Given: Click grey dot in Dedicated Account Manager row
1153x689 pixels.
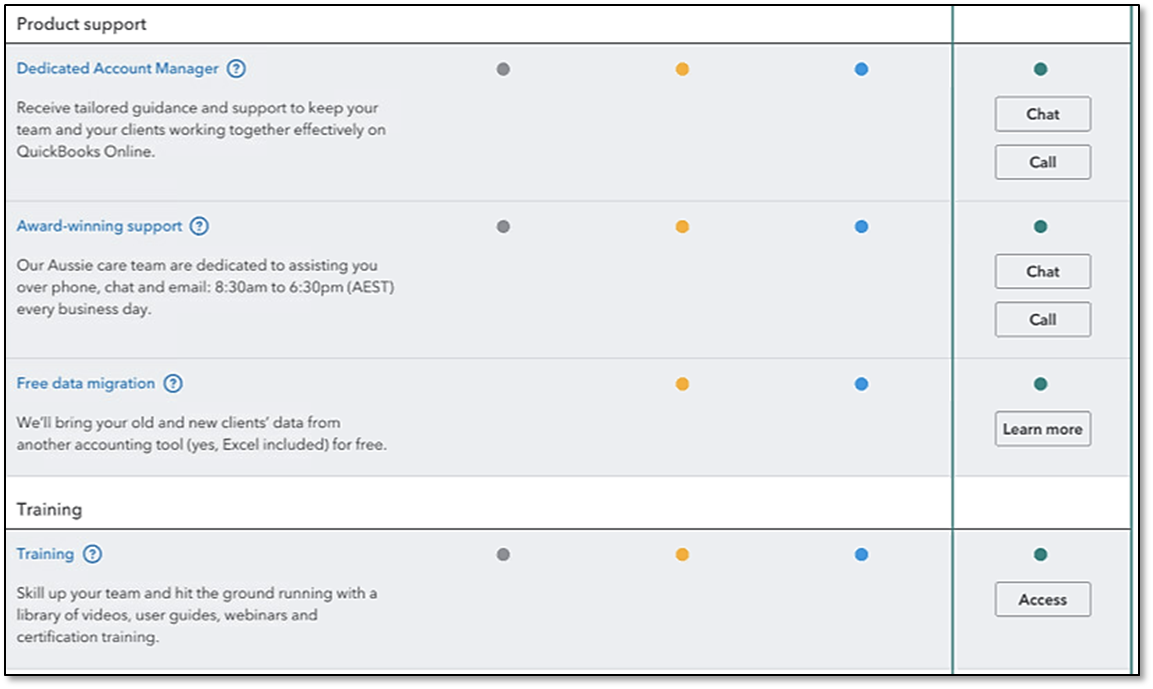Looking at the screenshot, I should (x=503, y=69).
